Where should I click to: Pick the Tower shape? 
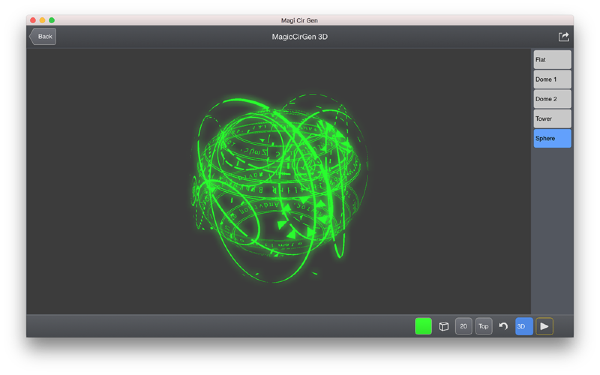coord(552,119)
